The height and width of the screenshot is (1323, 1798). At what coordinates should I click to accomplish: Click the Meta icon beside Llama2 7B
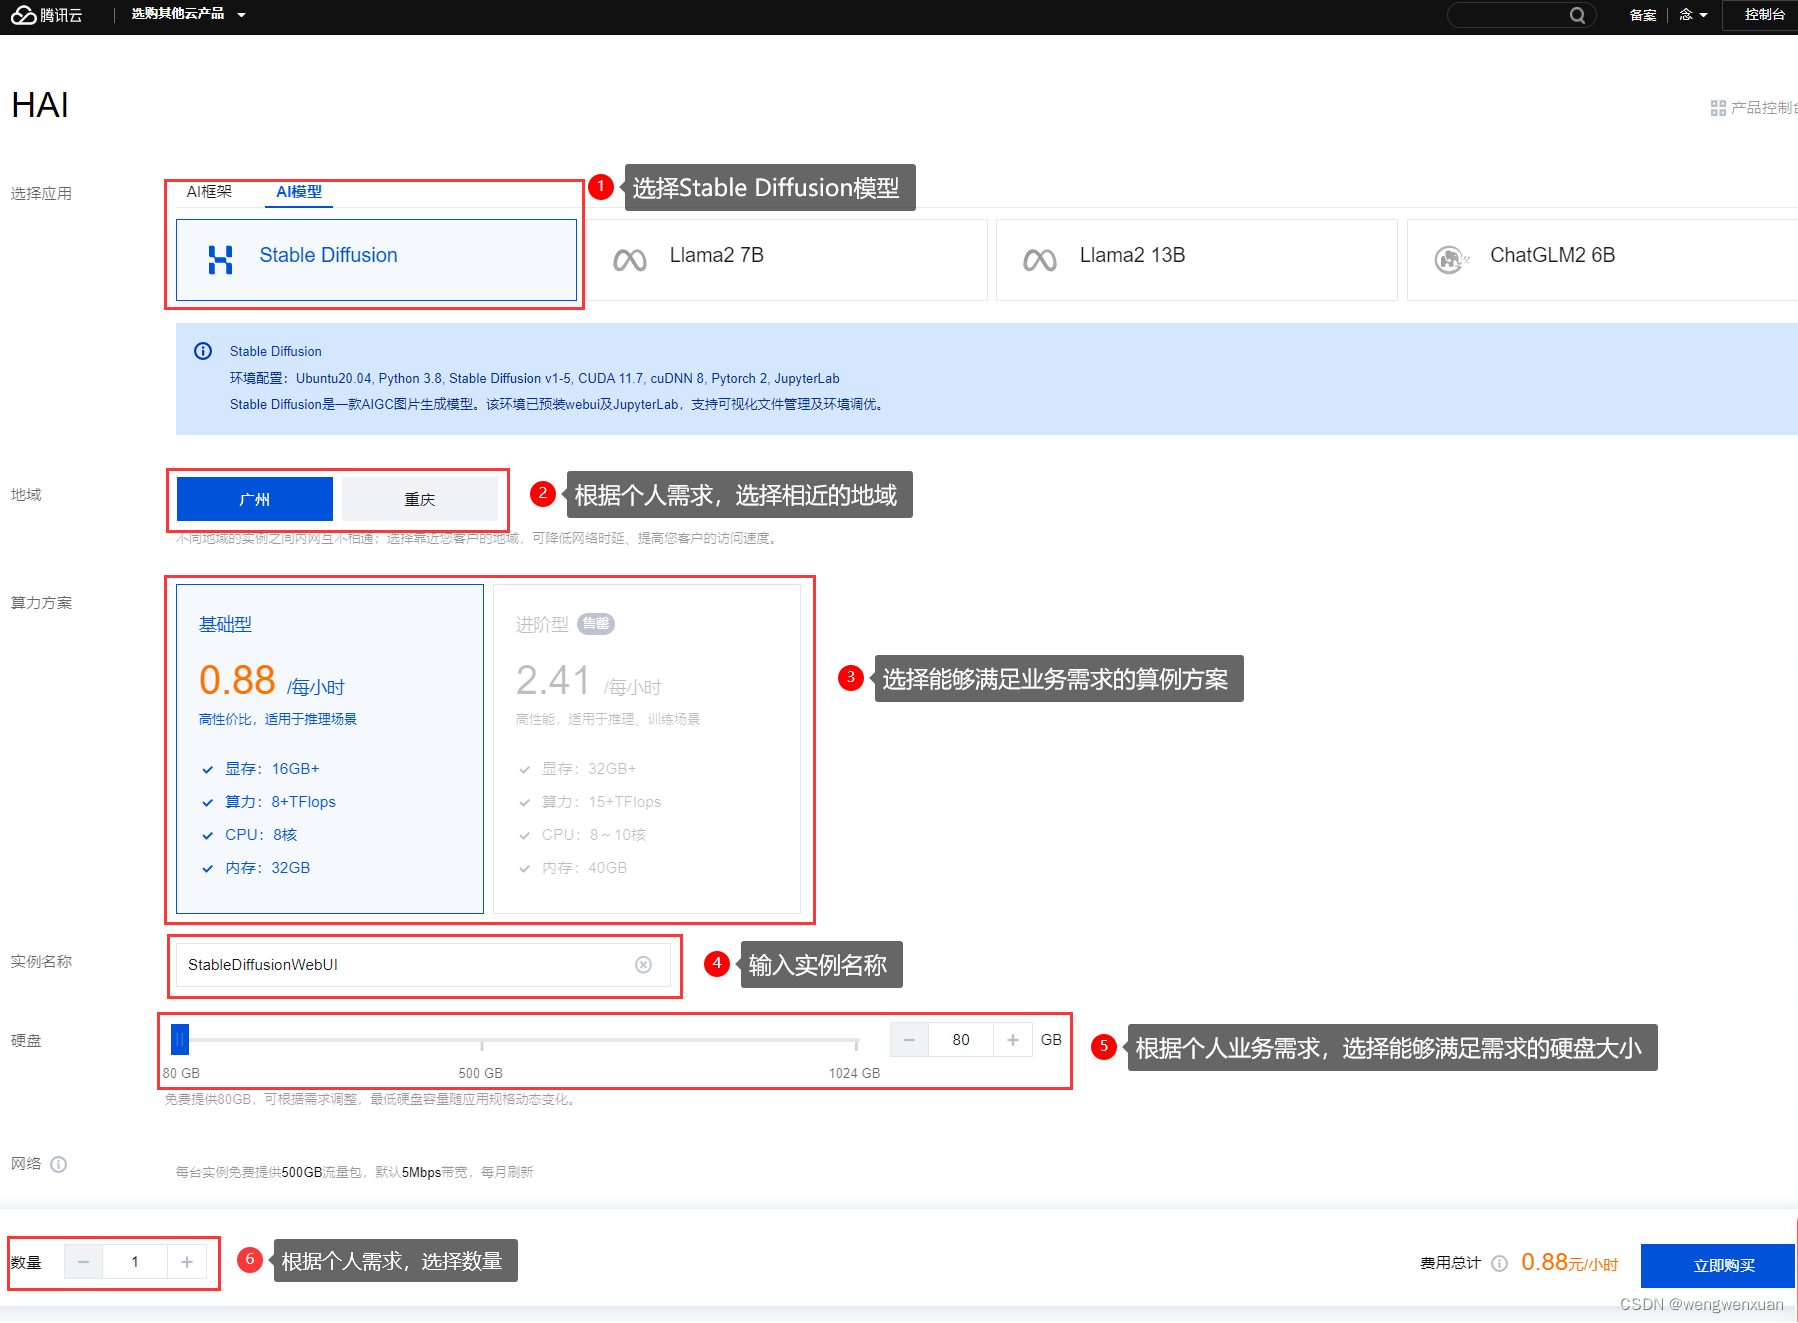tap(630, 260)
